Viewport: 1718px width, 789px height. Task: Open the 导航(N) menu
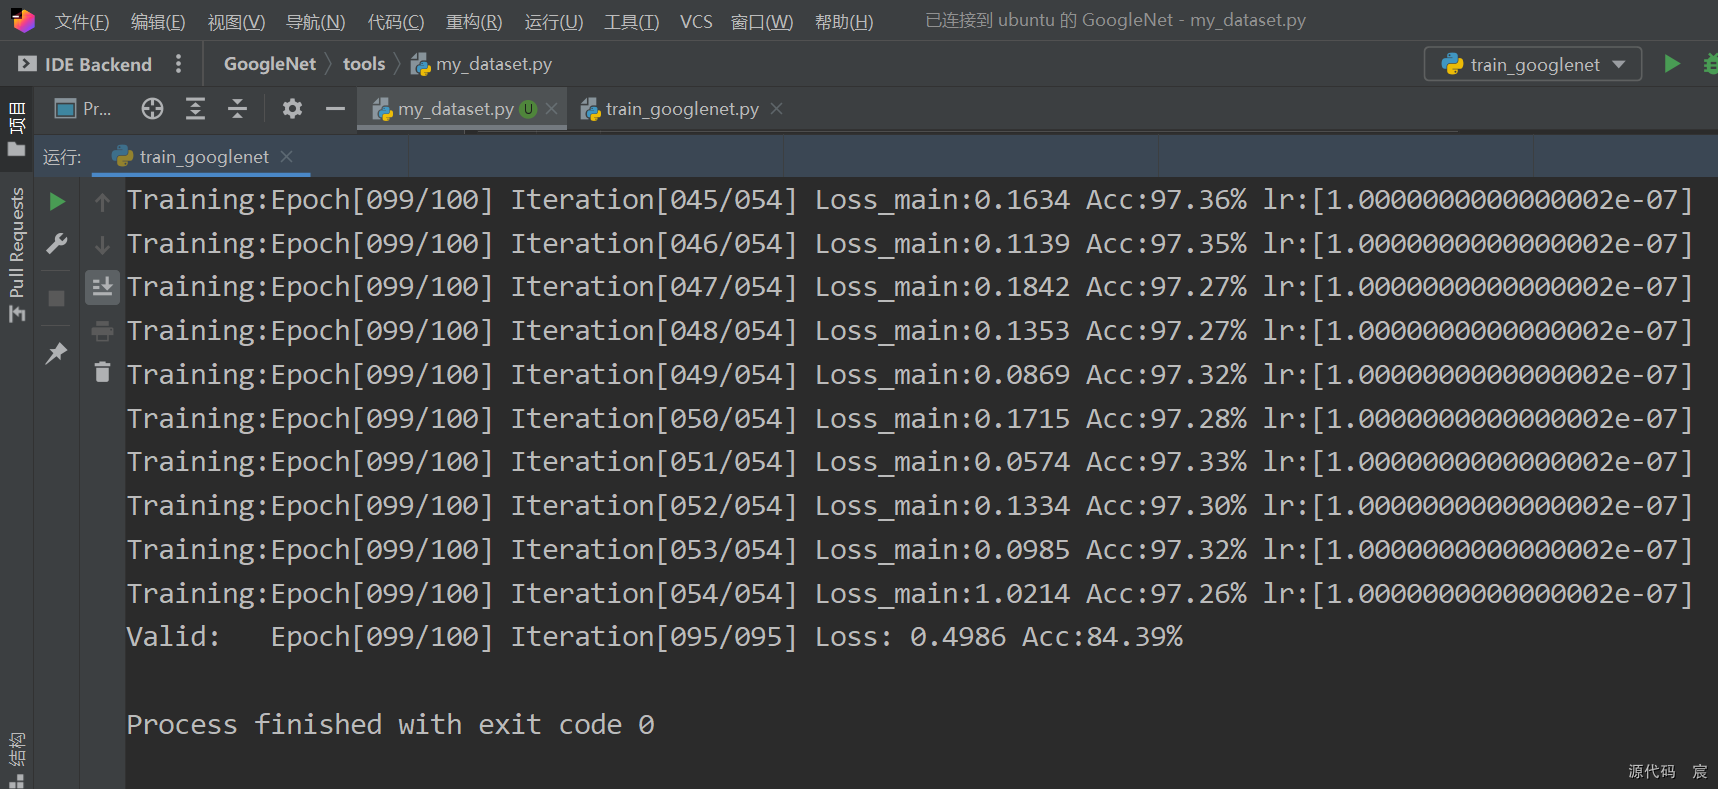[x=315, y=21]
